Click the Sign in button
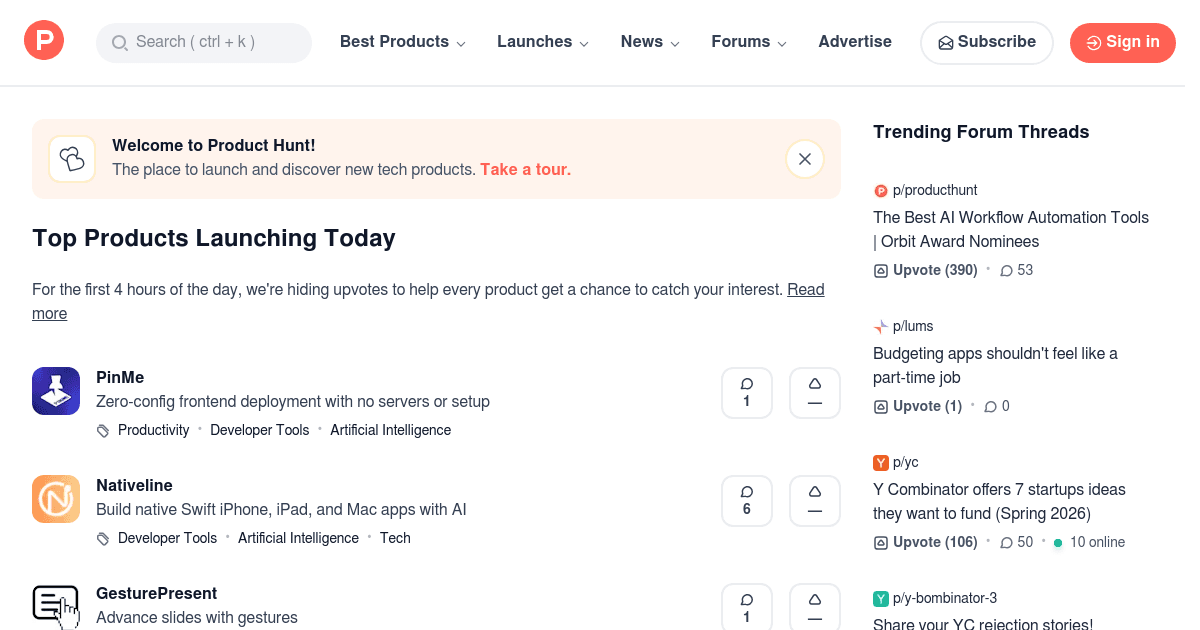 1122,42
